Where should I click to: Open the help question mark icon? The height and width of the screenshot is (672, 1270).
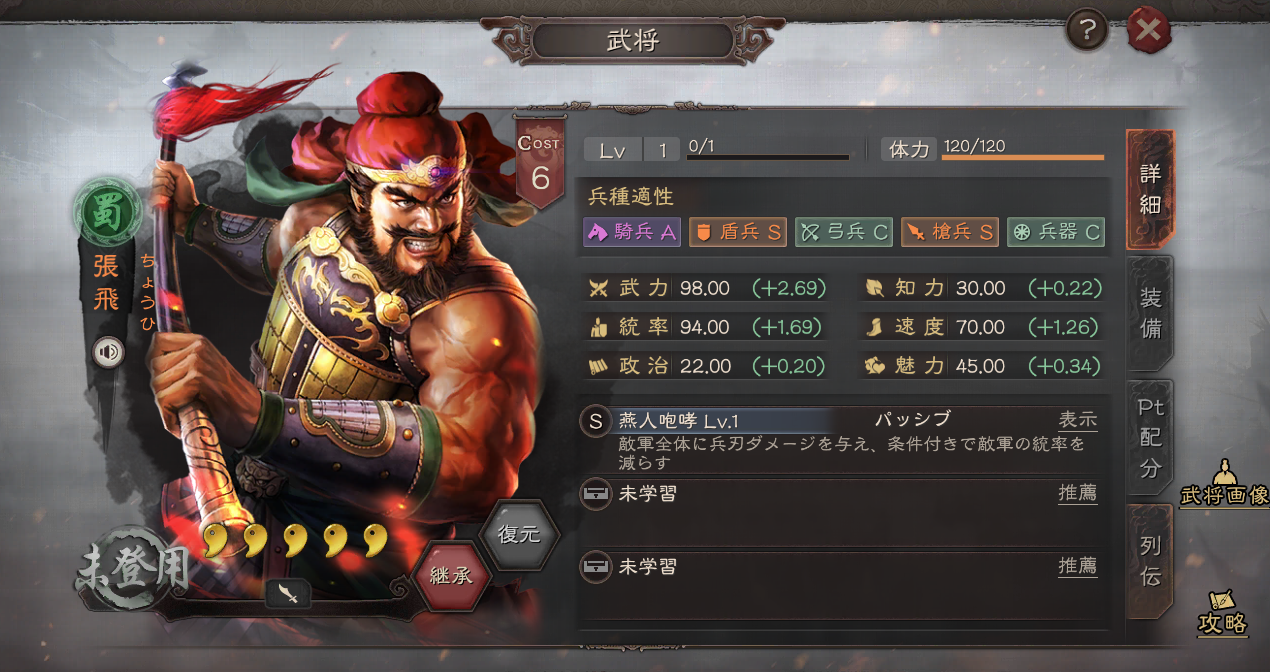[1087, 32]
